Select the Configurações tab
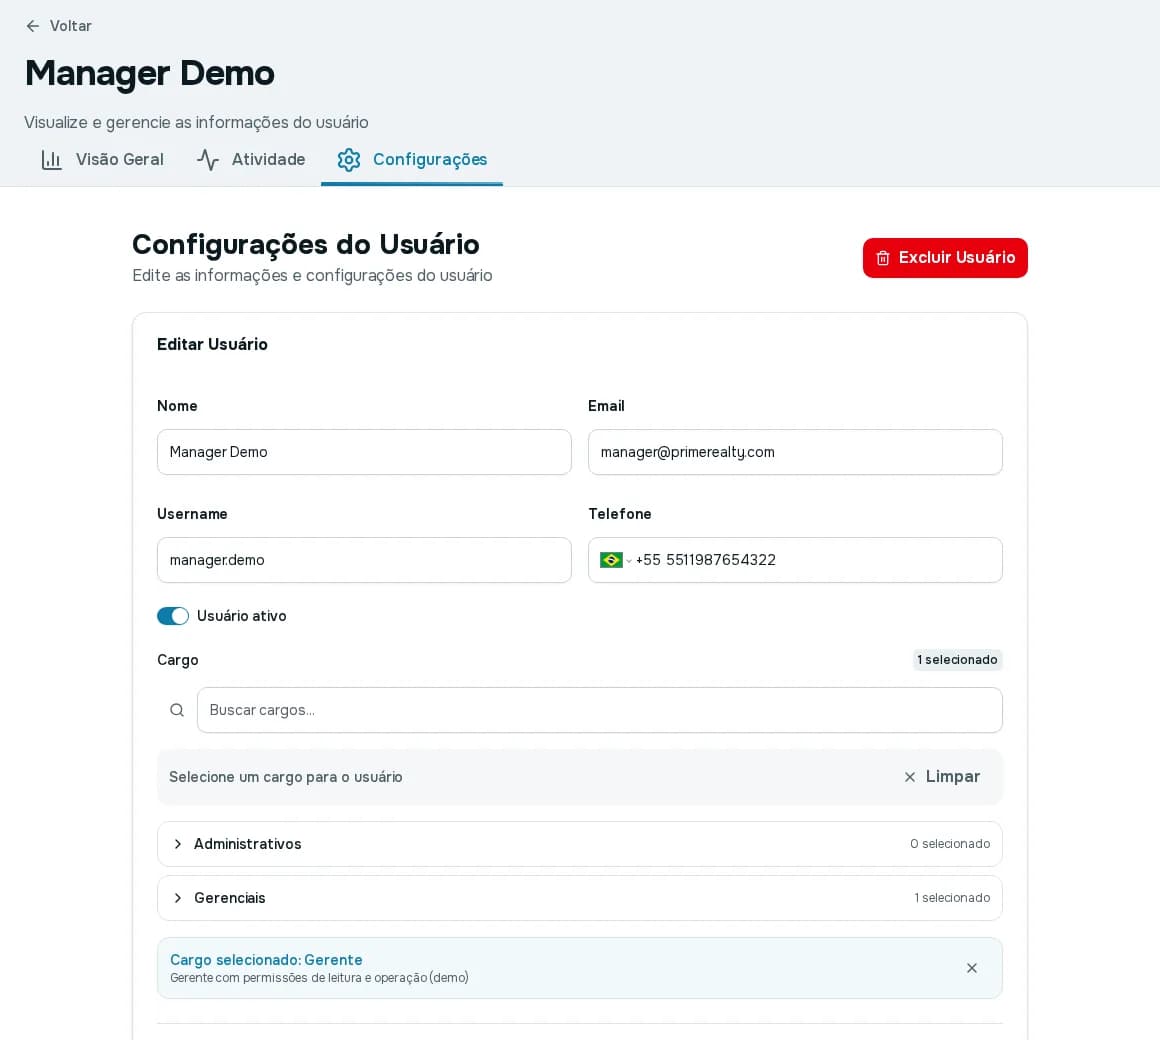The image size is (1160, 1040). (x=412, y=160)
